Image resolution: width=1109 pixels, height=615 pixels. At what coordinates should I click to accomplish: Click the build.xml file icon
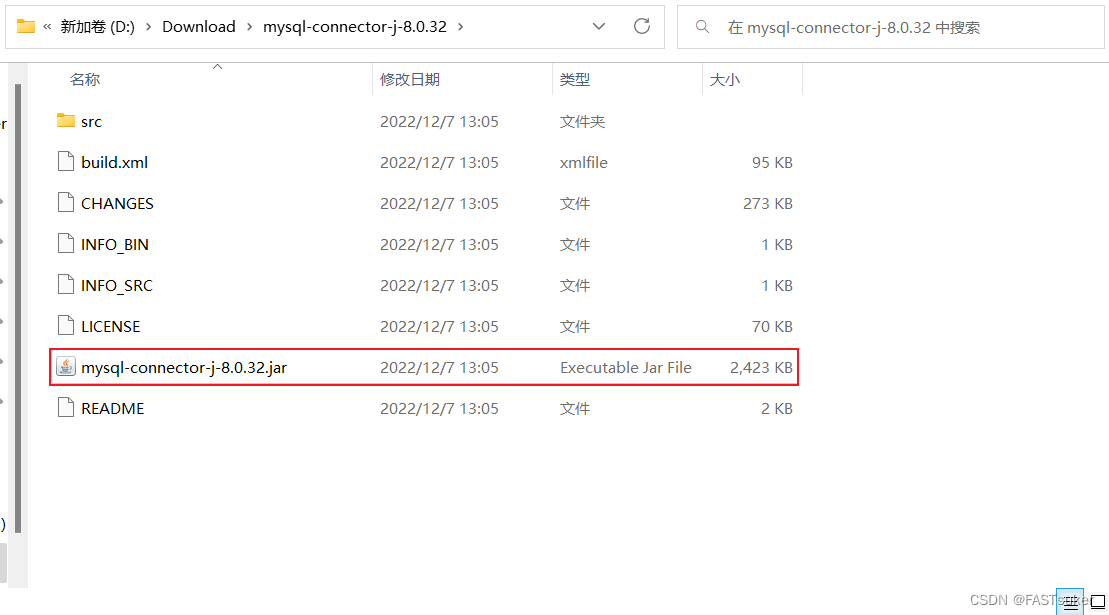pos(66,162)
